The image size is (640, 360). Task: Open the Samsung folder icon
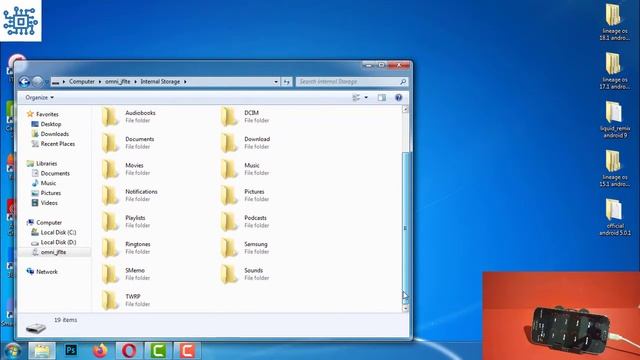(229, 248)
